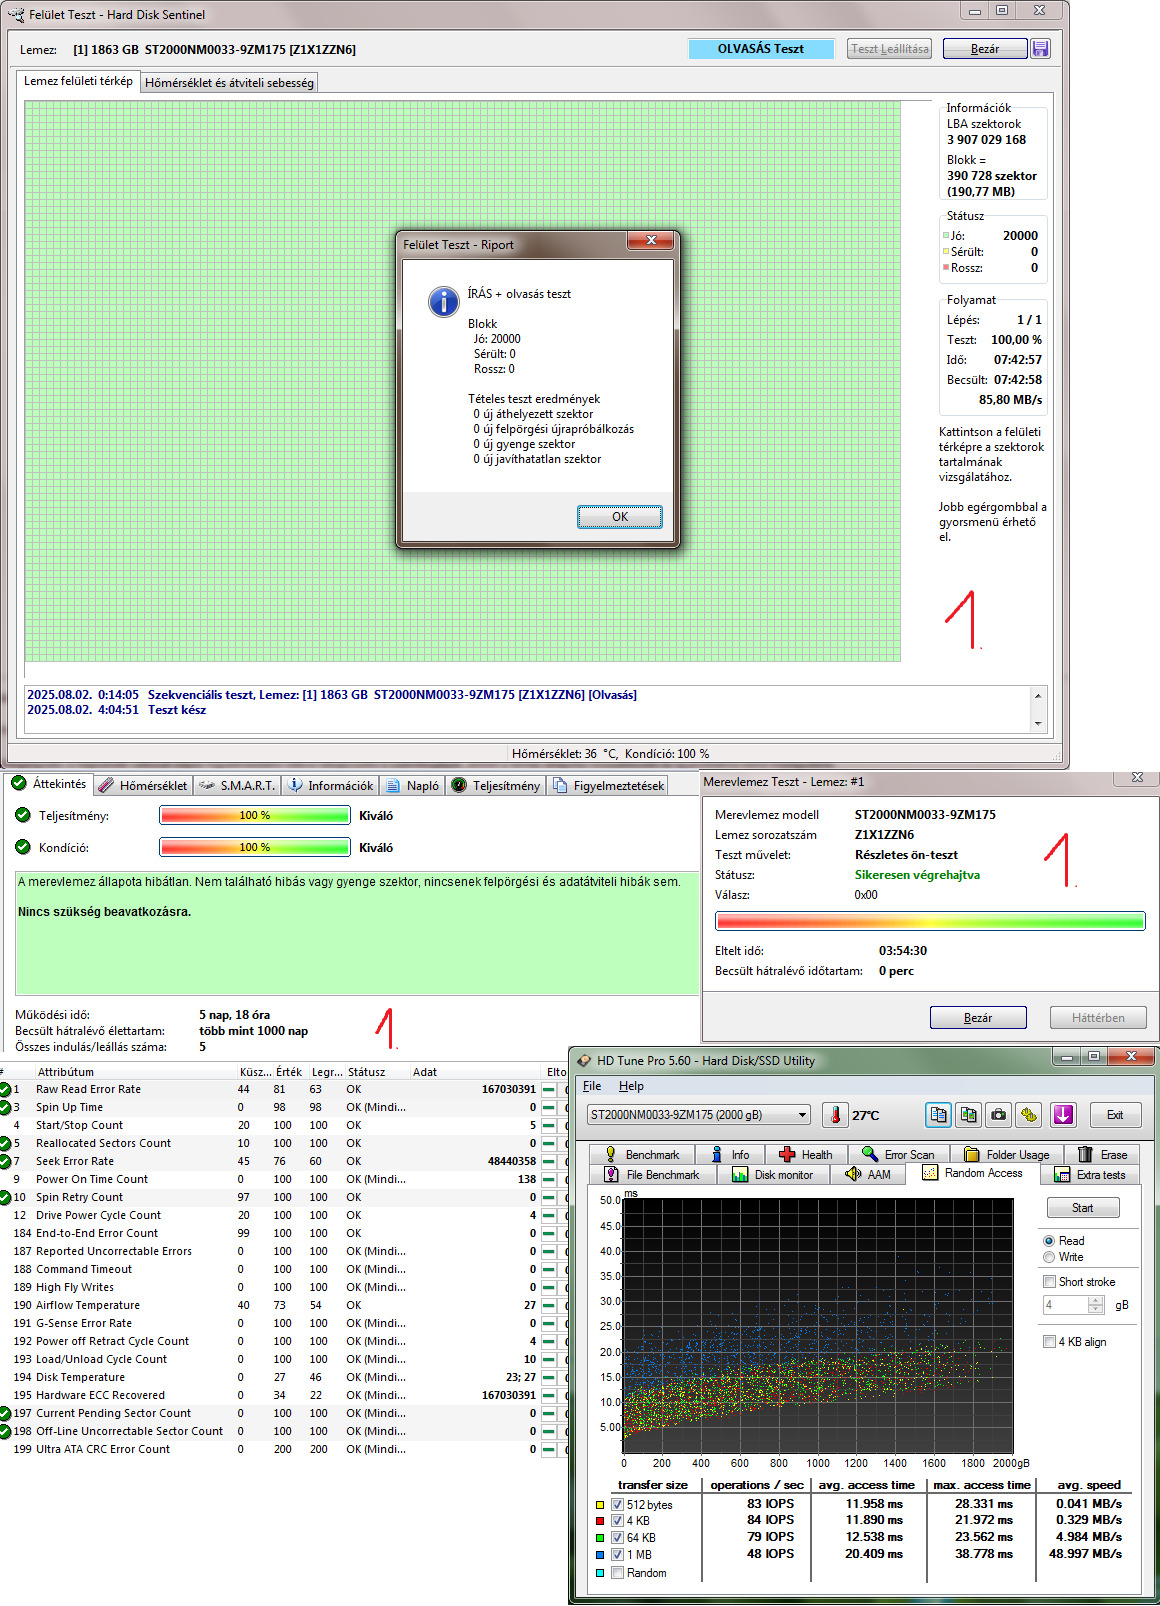Uncheck the 512 bytes transfer size checkbox
1160x1606 pixels.
tap(618, 1505)
